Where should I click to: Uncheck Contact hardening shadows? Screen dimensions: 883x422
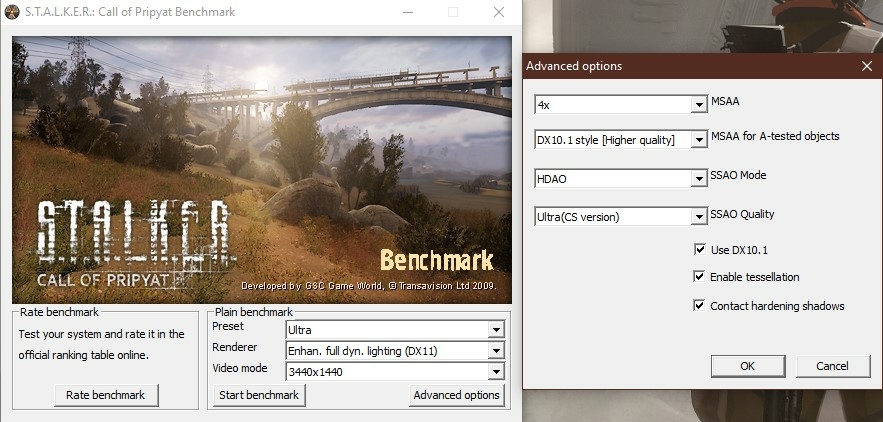(699, 305)
